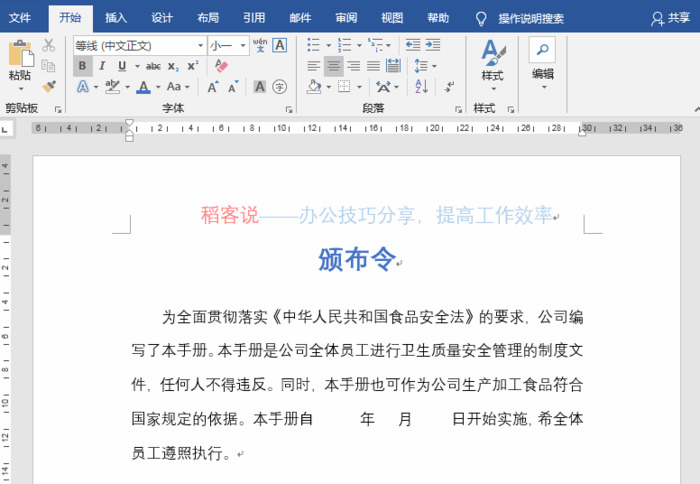
Task: Decrease paragraph indent
Action: click(x=413, y=45)
